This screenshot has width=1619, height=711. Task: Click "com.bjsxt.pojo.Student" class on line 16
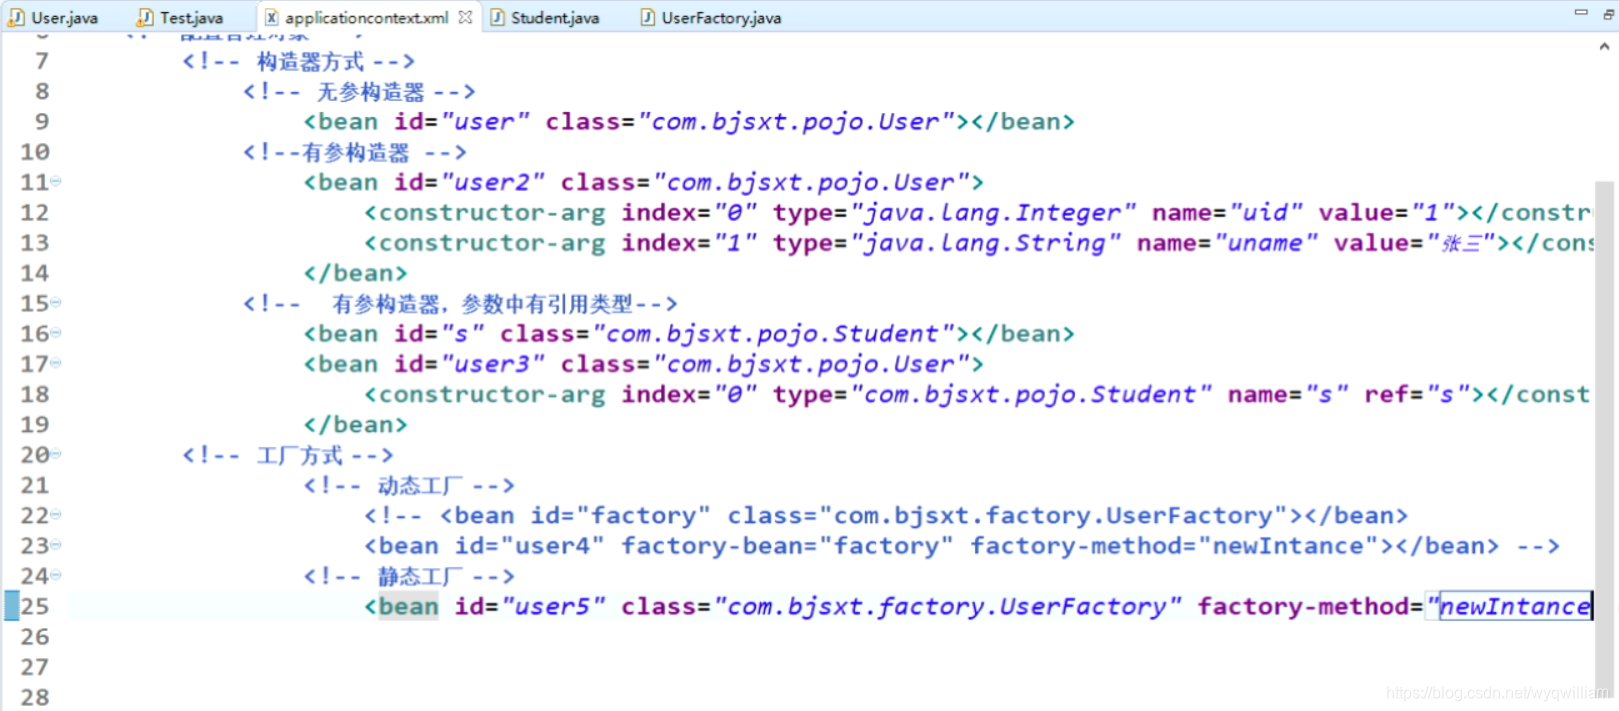pos(773,334)
